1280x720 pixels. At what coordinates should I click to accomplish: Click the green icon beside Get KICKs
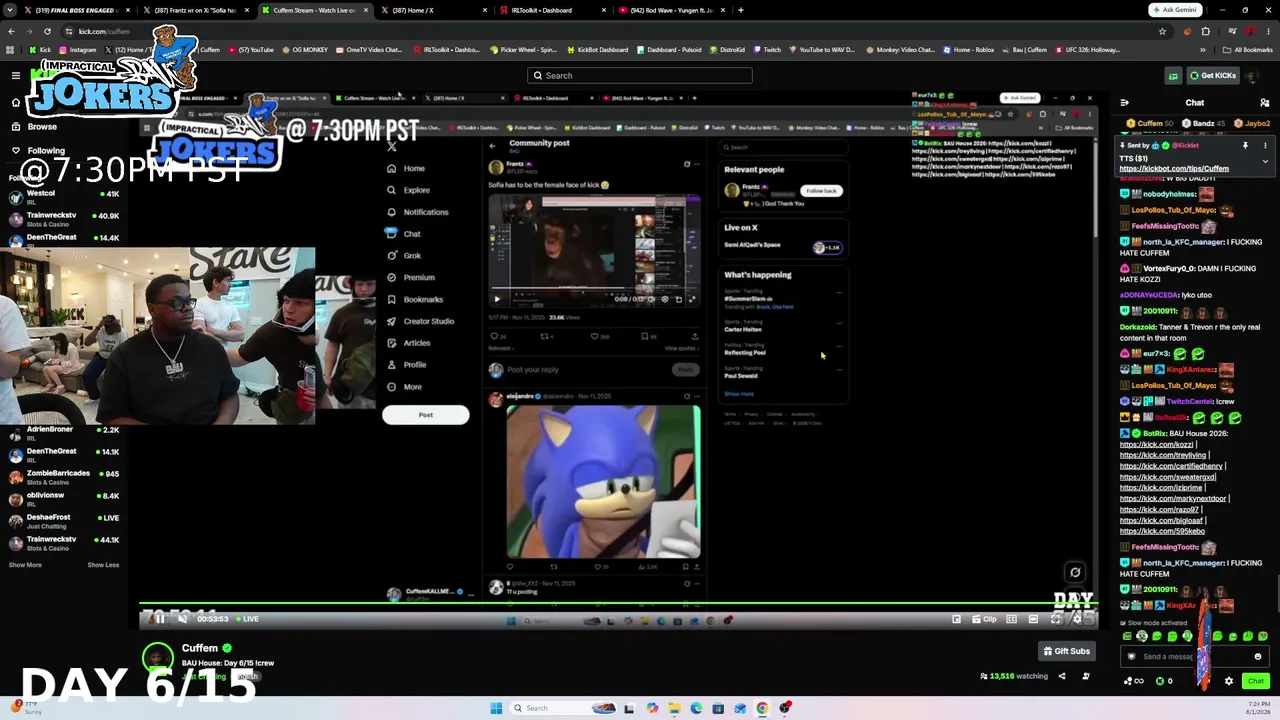click(1173, 75)
